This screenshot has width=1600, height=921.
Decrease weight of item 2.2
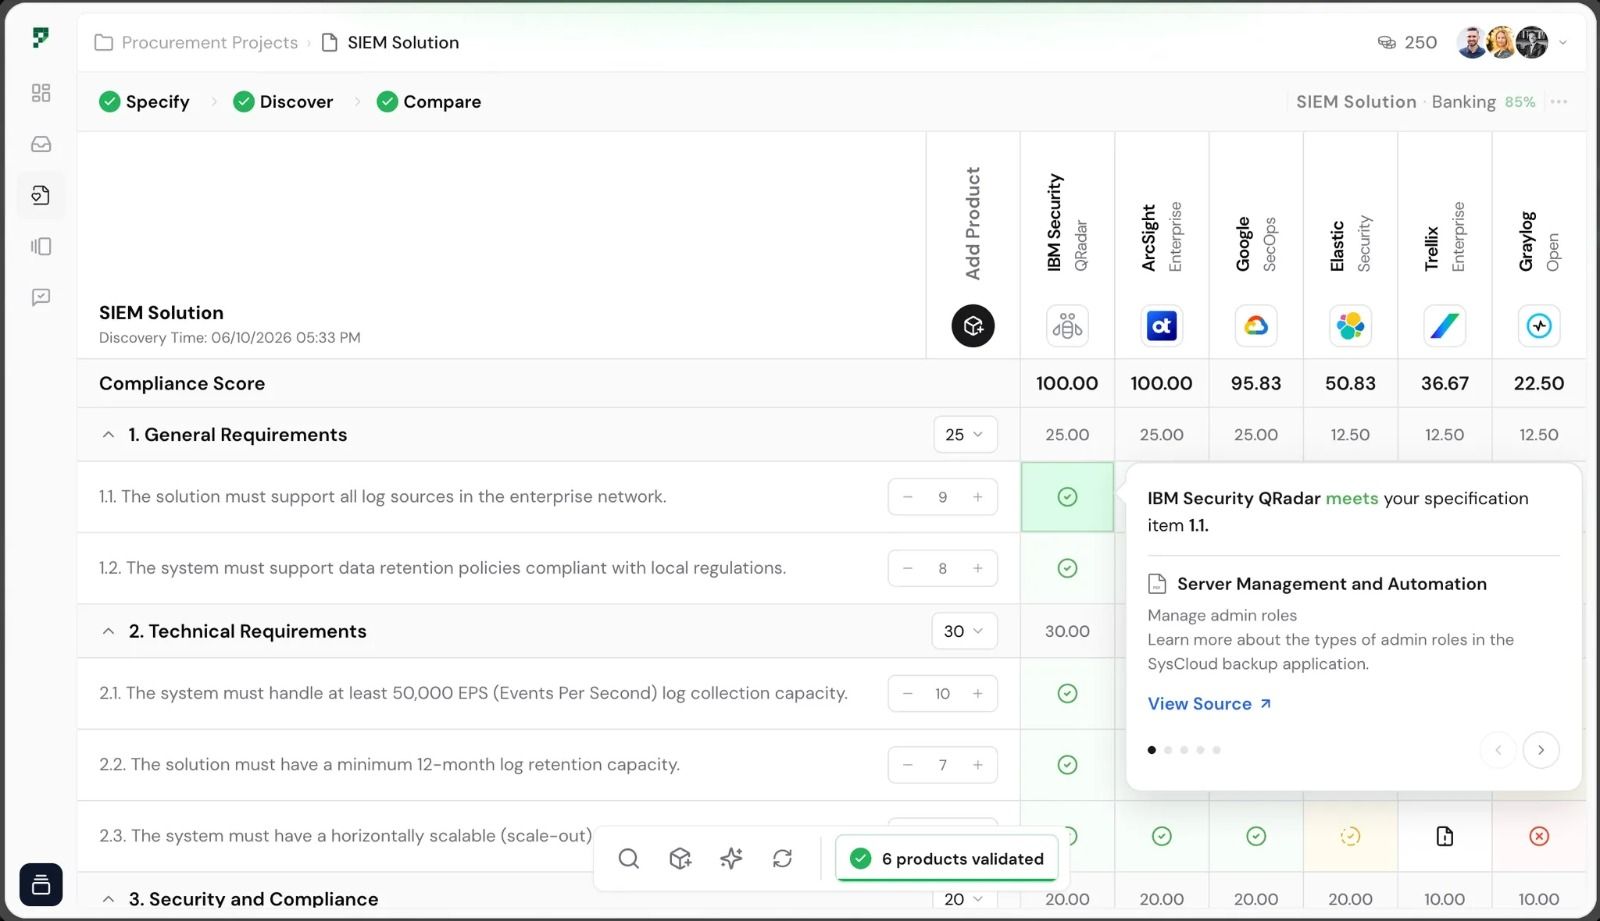[908, 765]
